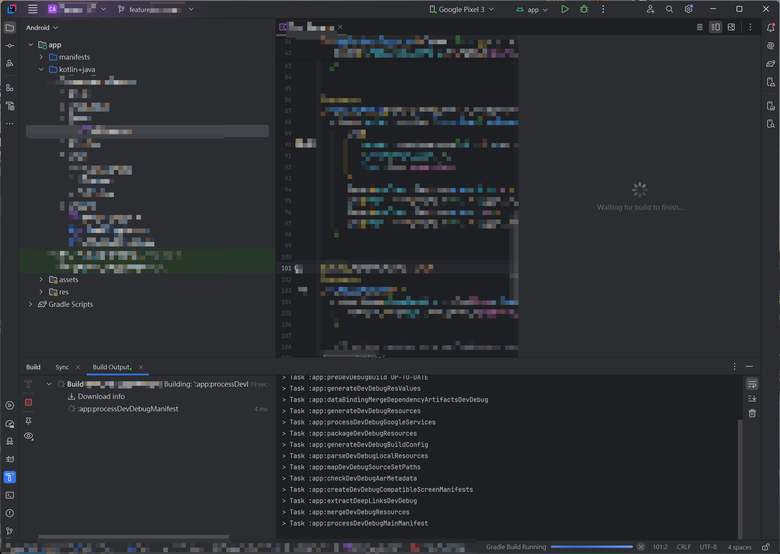Switch editor to Design-only view

click(x=731, y=27)
